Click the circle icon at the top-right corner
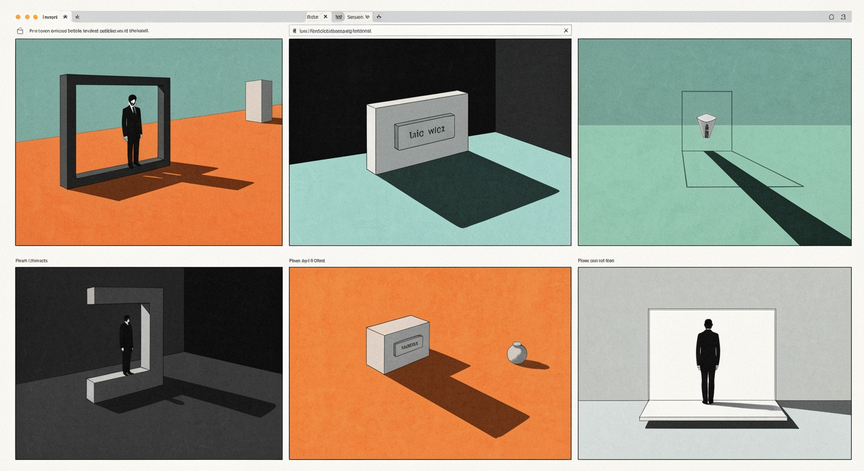The width and height of the screenshot is (864, 471). click(x=831, y=17)
